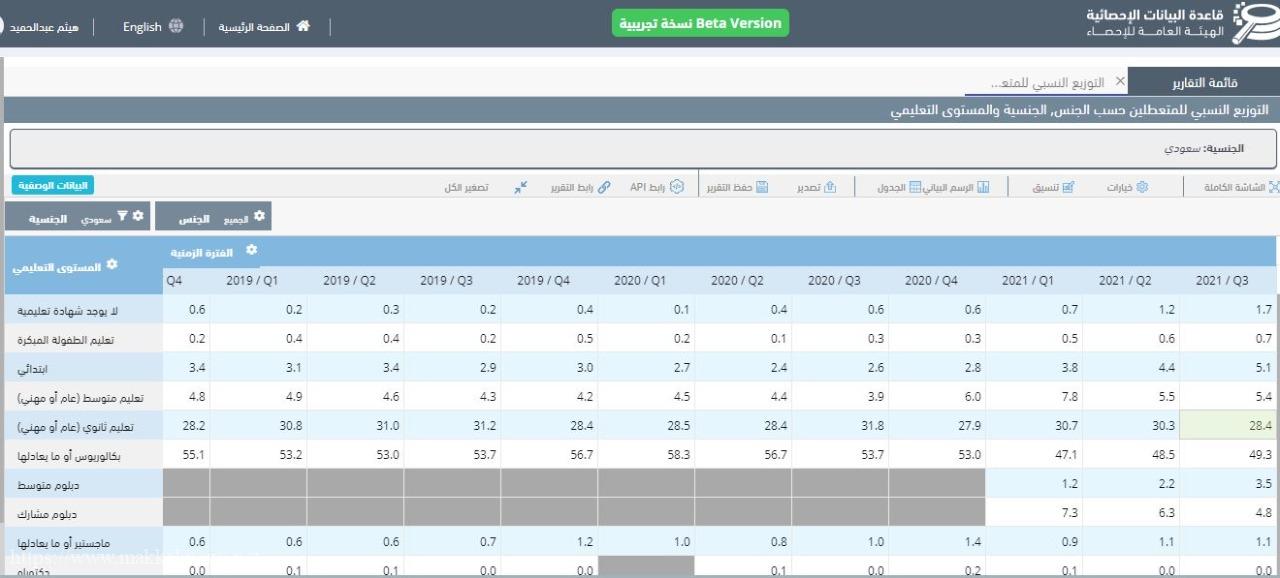The width and height of the screenshot is (1280, 578).
Task: Select the 2019 / Q3 column header
Action: [x=446, y=281]
